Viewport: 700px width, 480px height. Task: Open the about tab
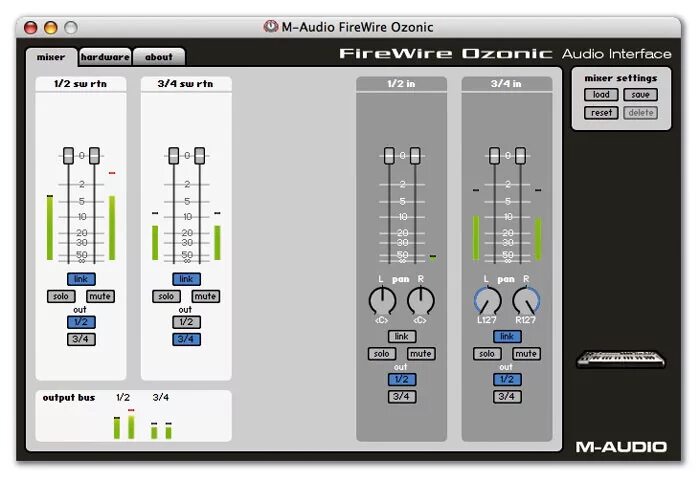point(158,57)
